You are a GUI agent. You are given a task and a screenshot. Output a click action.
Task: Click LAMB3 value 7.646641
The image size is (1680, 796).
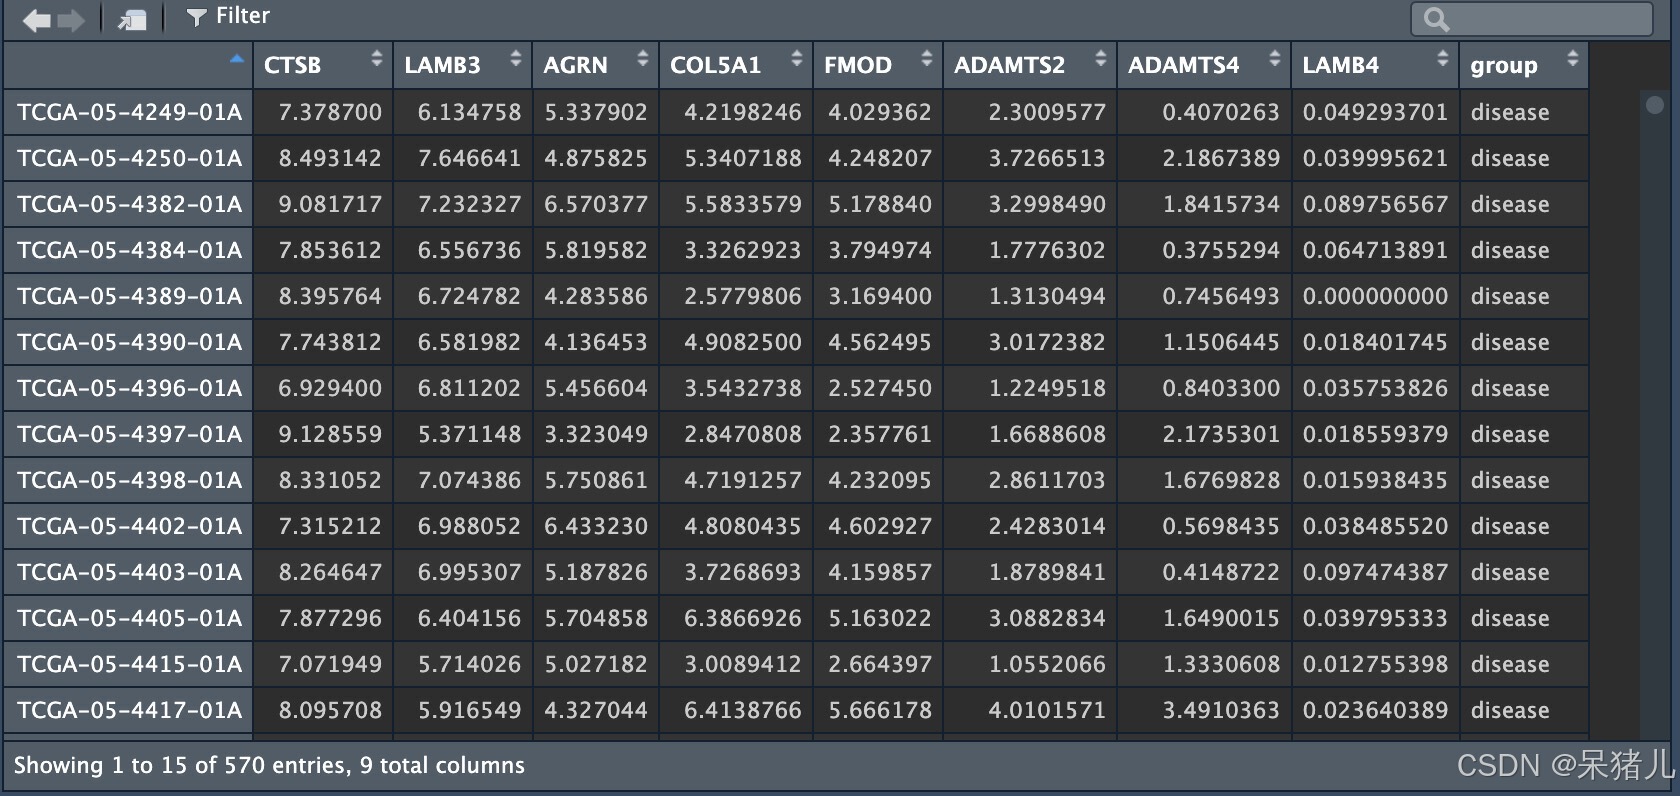coord(469,158)
